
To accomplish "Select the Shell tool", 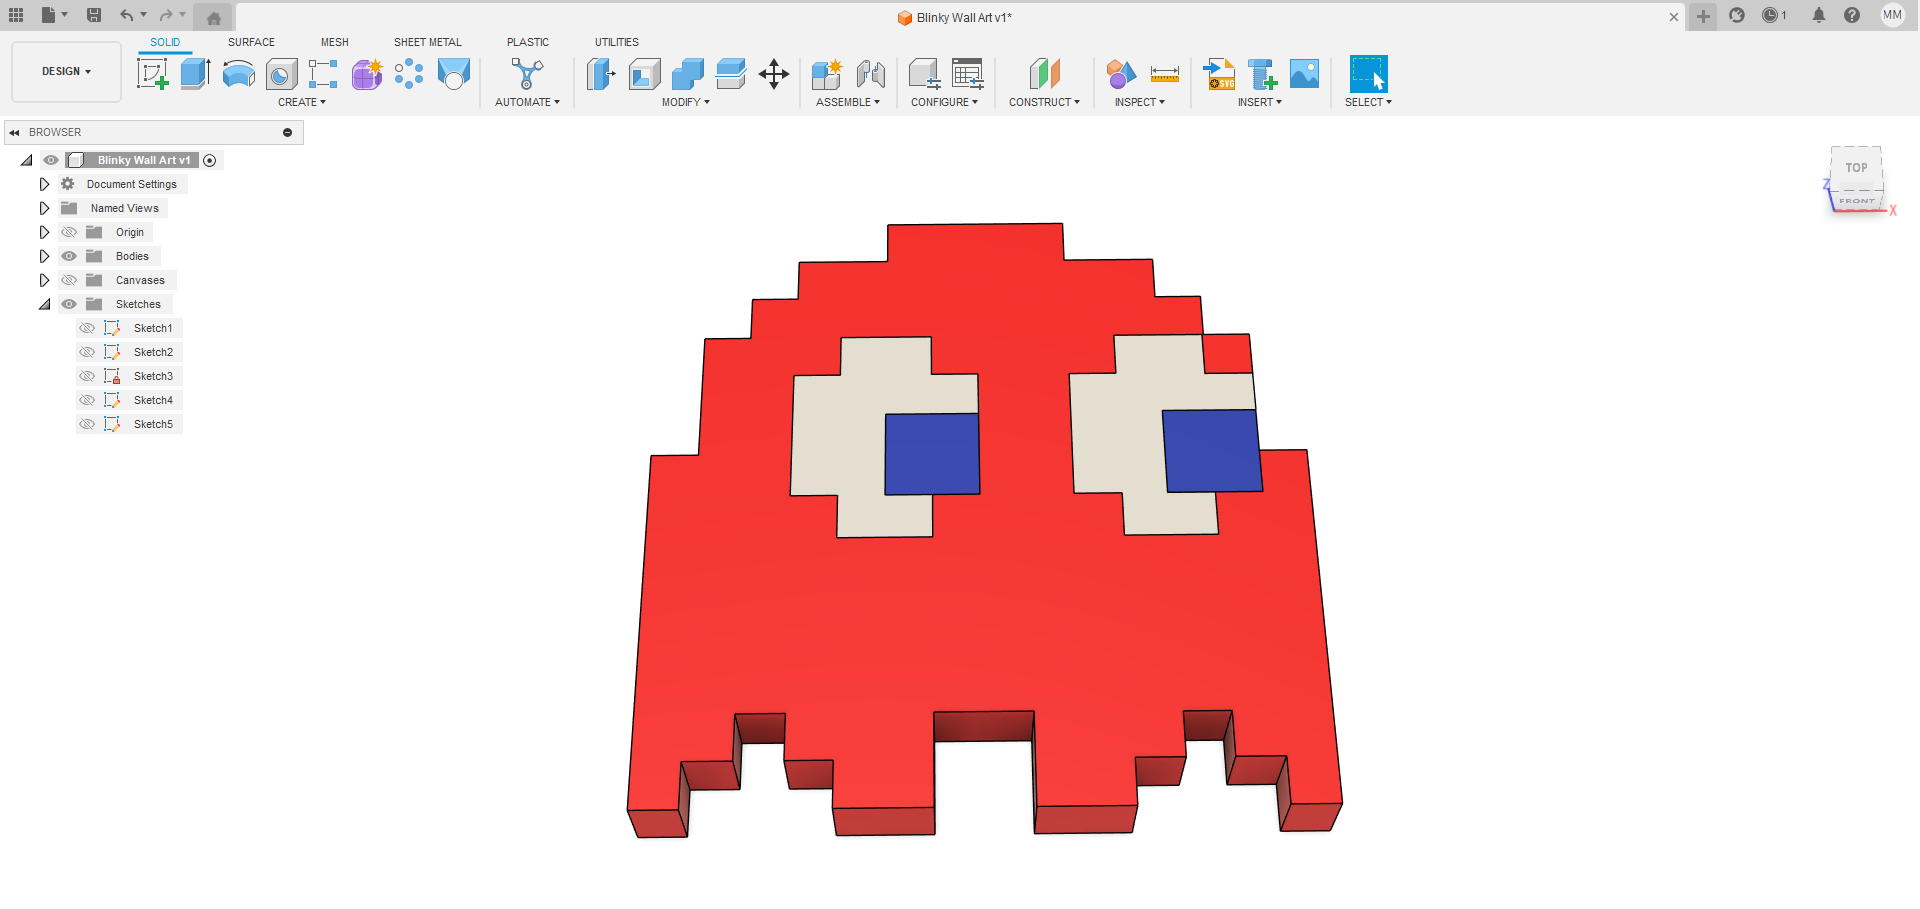I will tap(644, 74).
